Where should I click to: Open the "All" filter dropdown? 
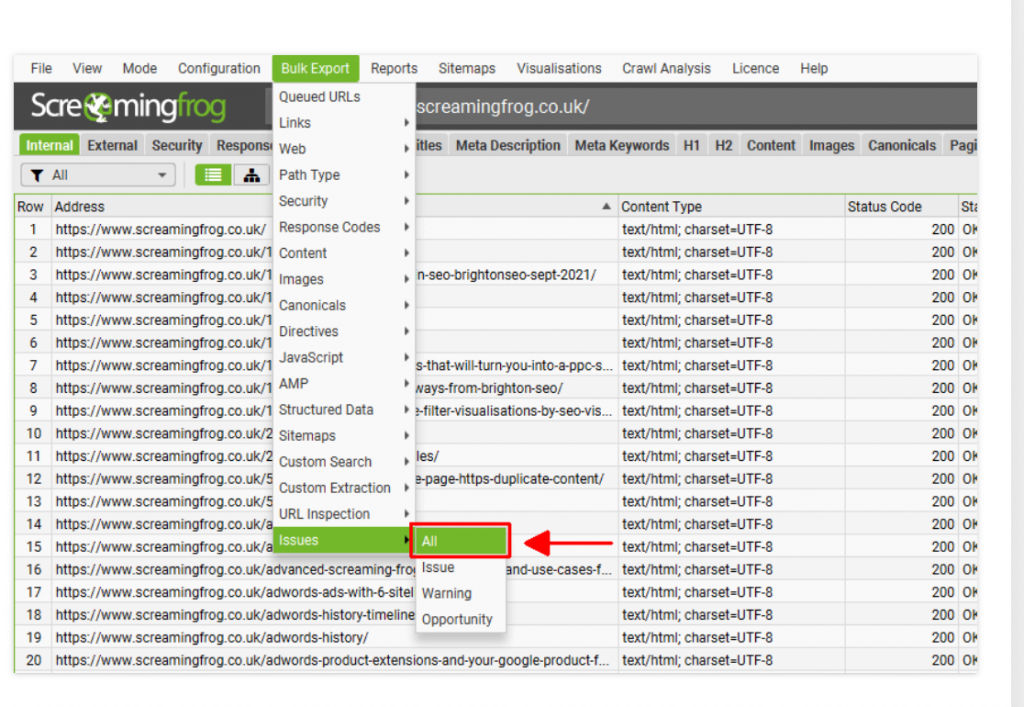tap(95, 174)
